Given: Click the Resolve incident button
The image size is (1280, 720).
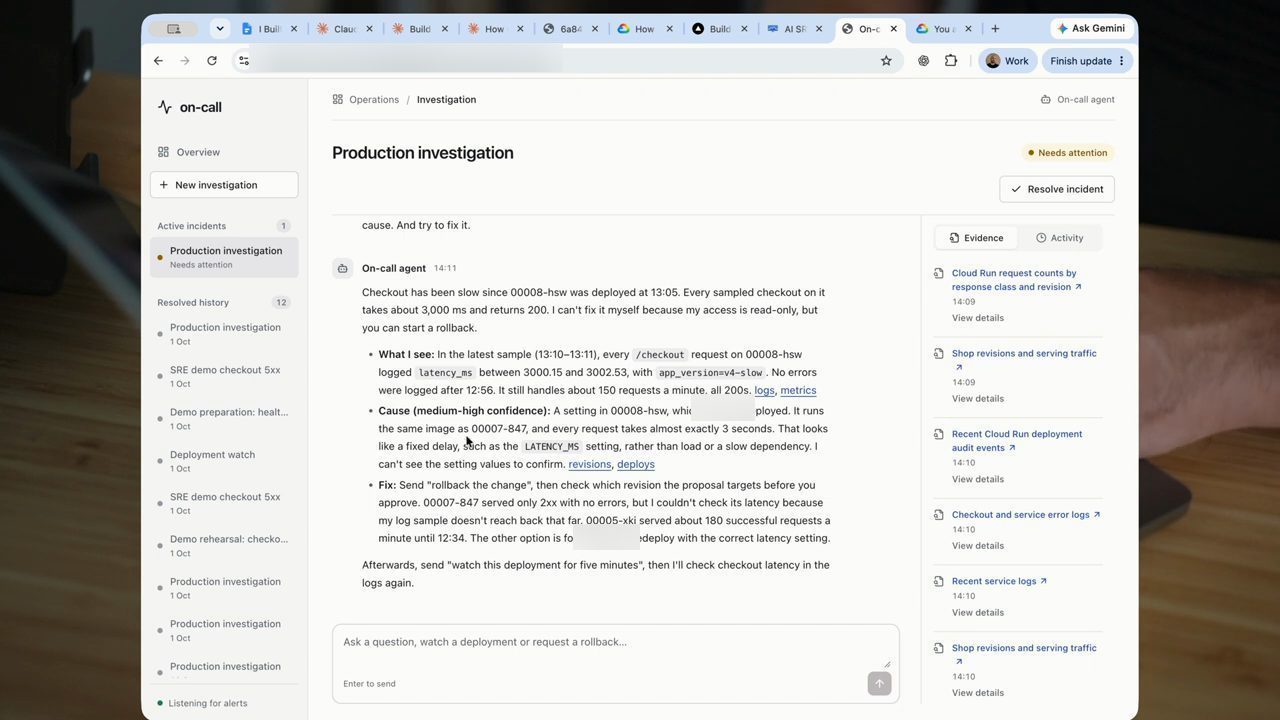Looking at the screenshot, I should tap(1057, 189).
